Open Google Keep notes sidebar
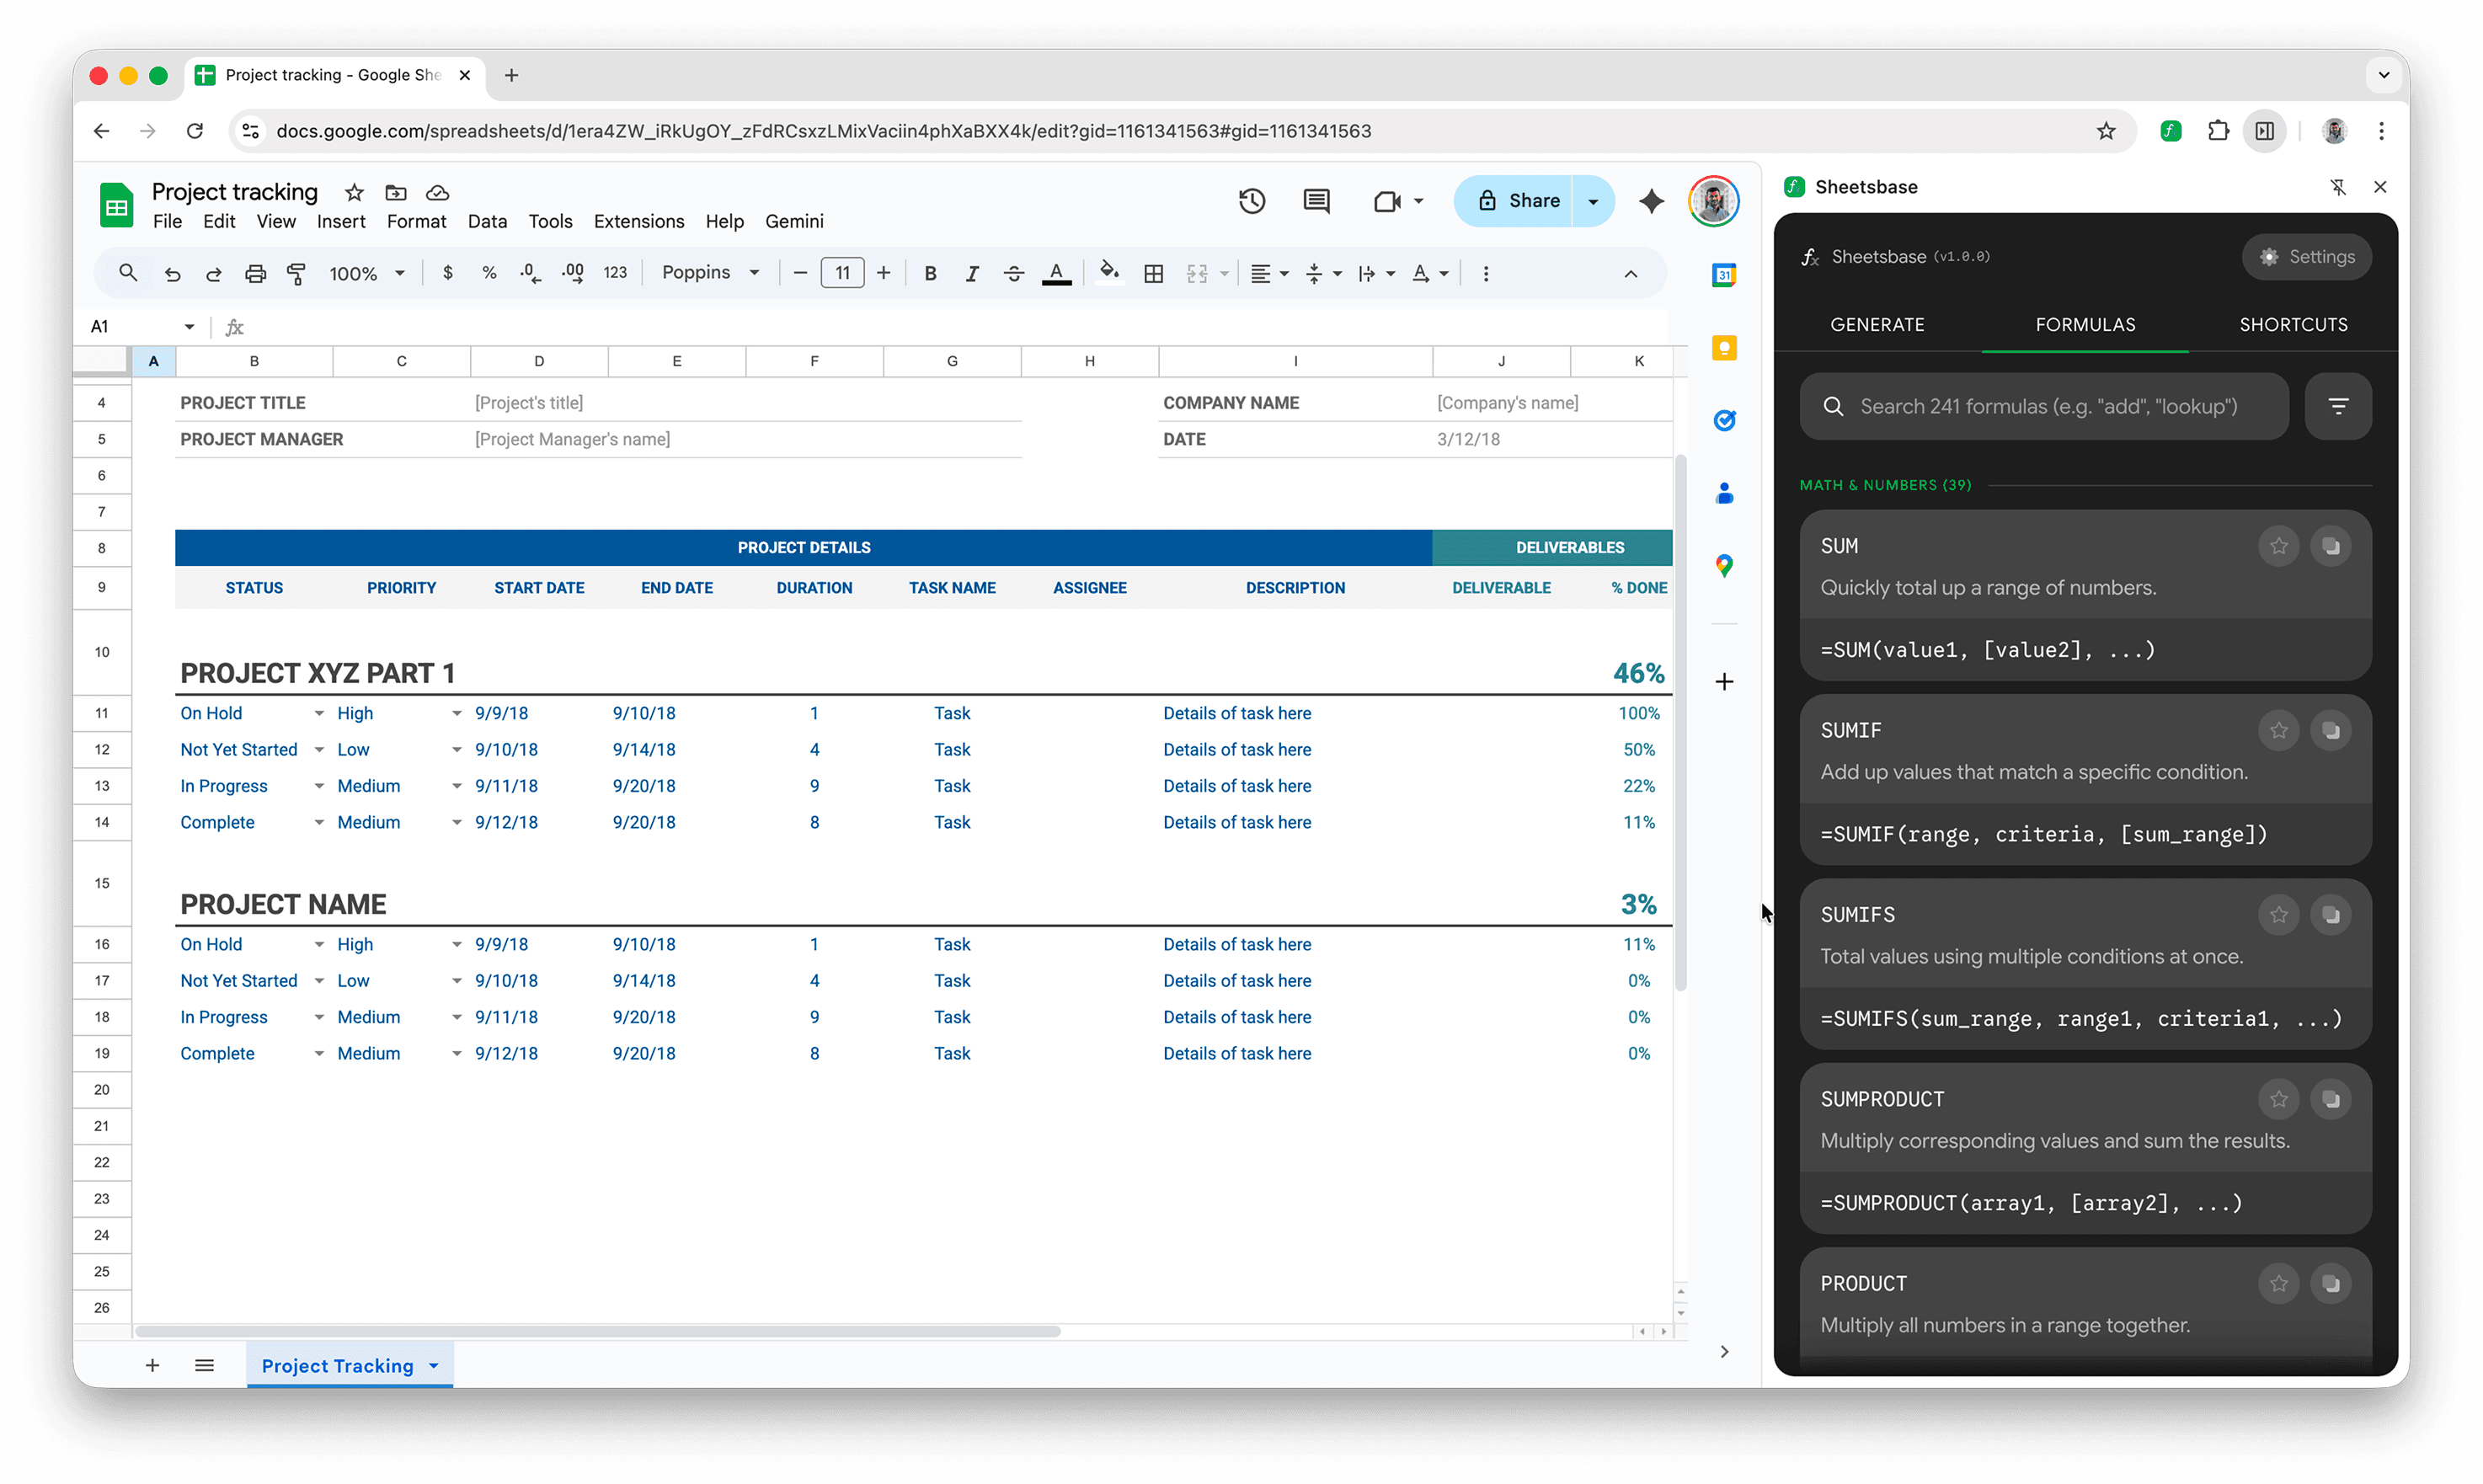 click(x=1724, y=347)
